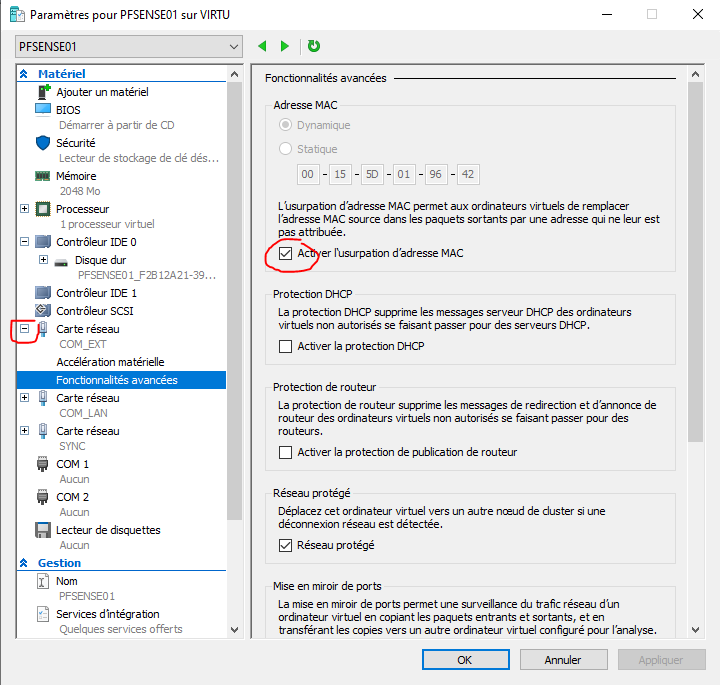Enable router advertisement protection checkbox

click(x=286, y=452)
